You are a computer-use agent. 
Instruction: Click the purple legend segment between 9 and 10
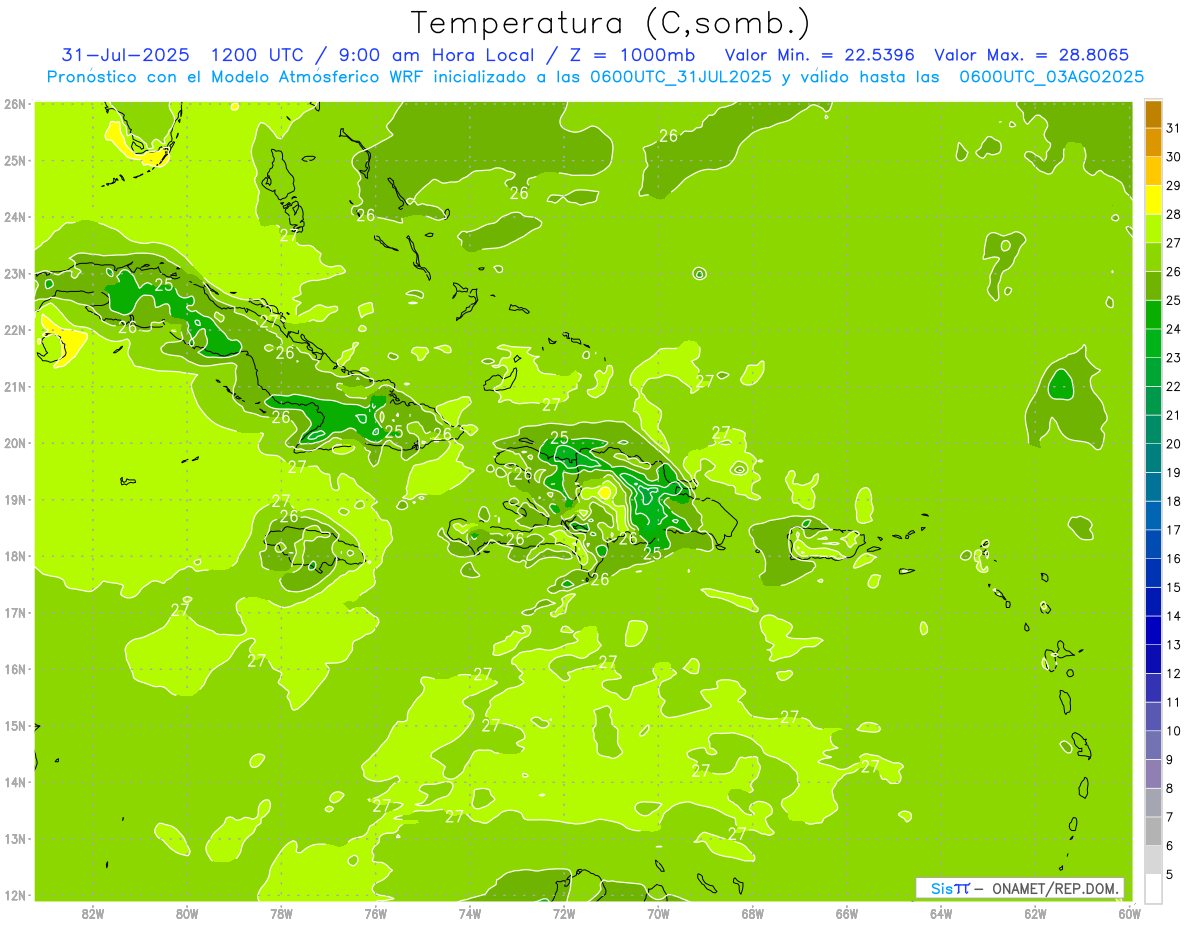1153,745
